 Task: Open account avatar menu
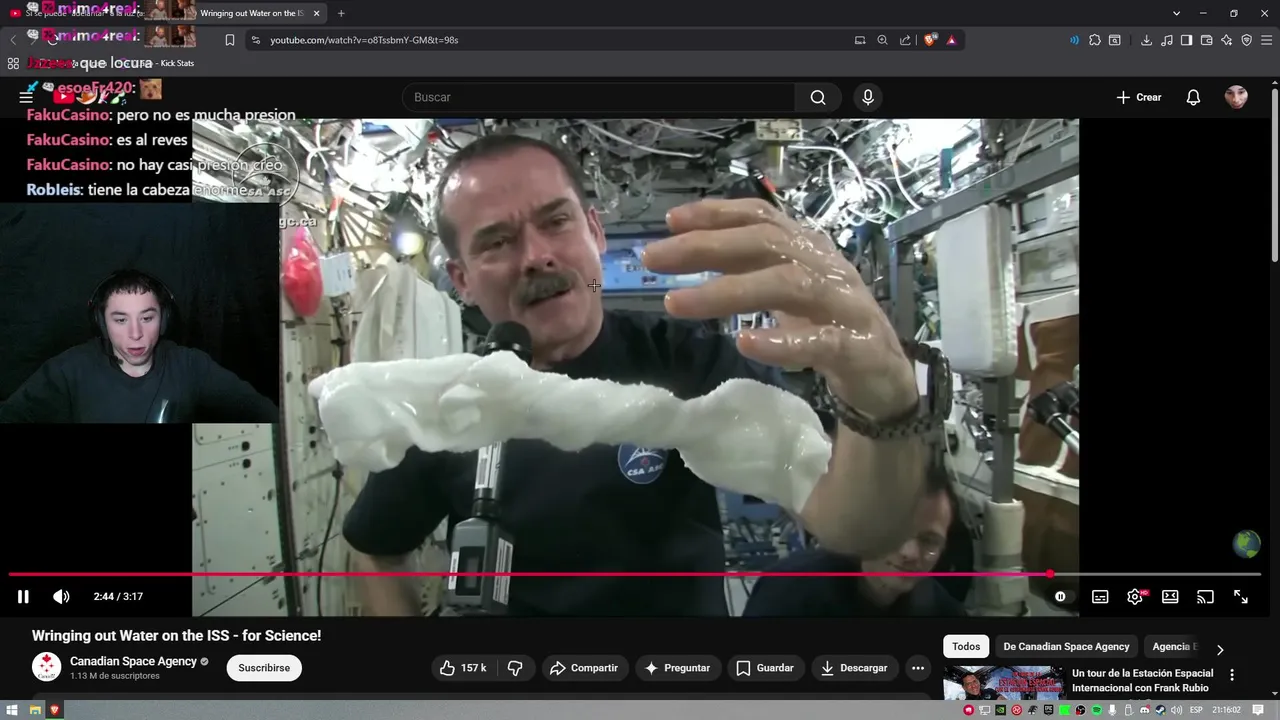(1236, 97)
